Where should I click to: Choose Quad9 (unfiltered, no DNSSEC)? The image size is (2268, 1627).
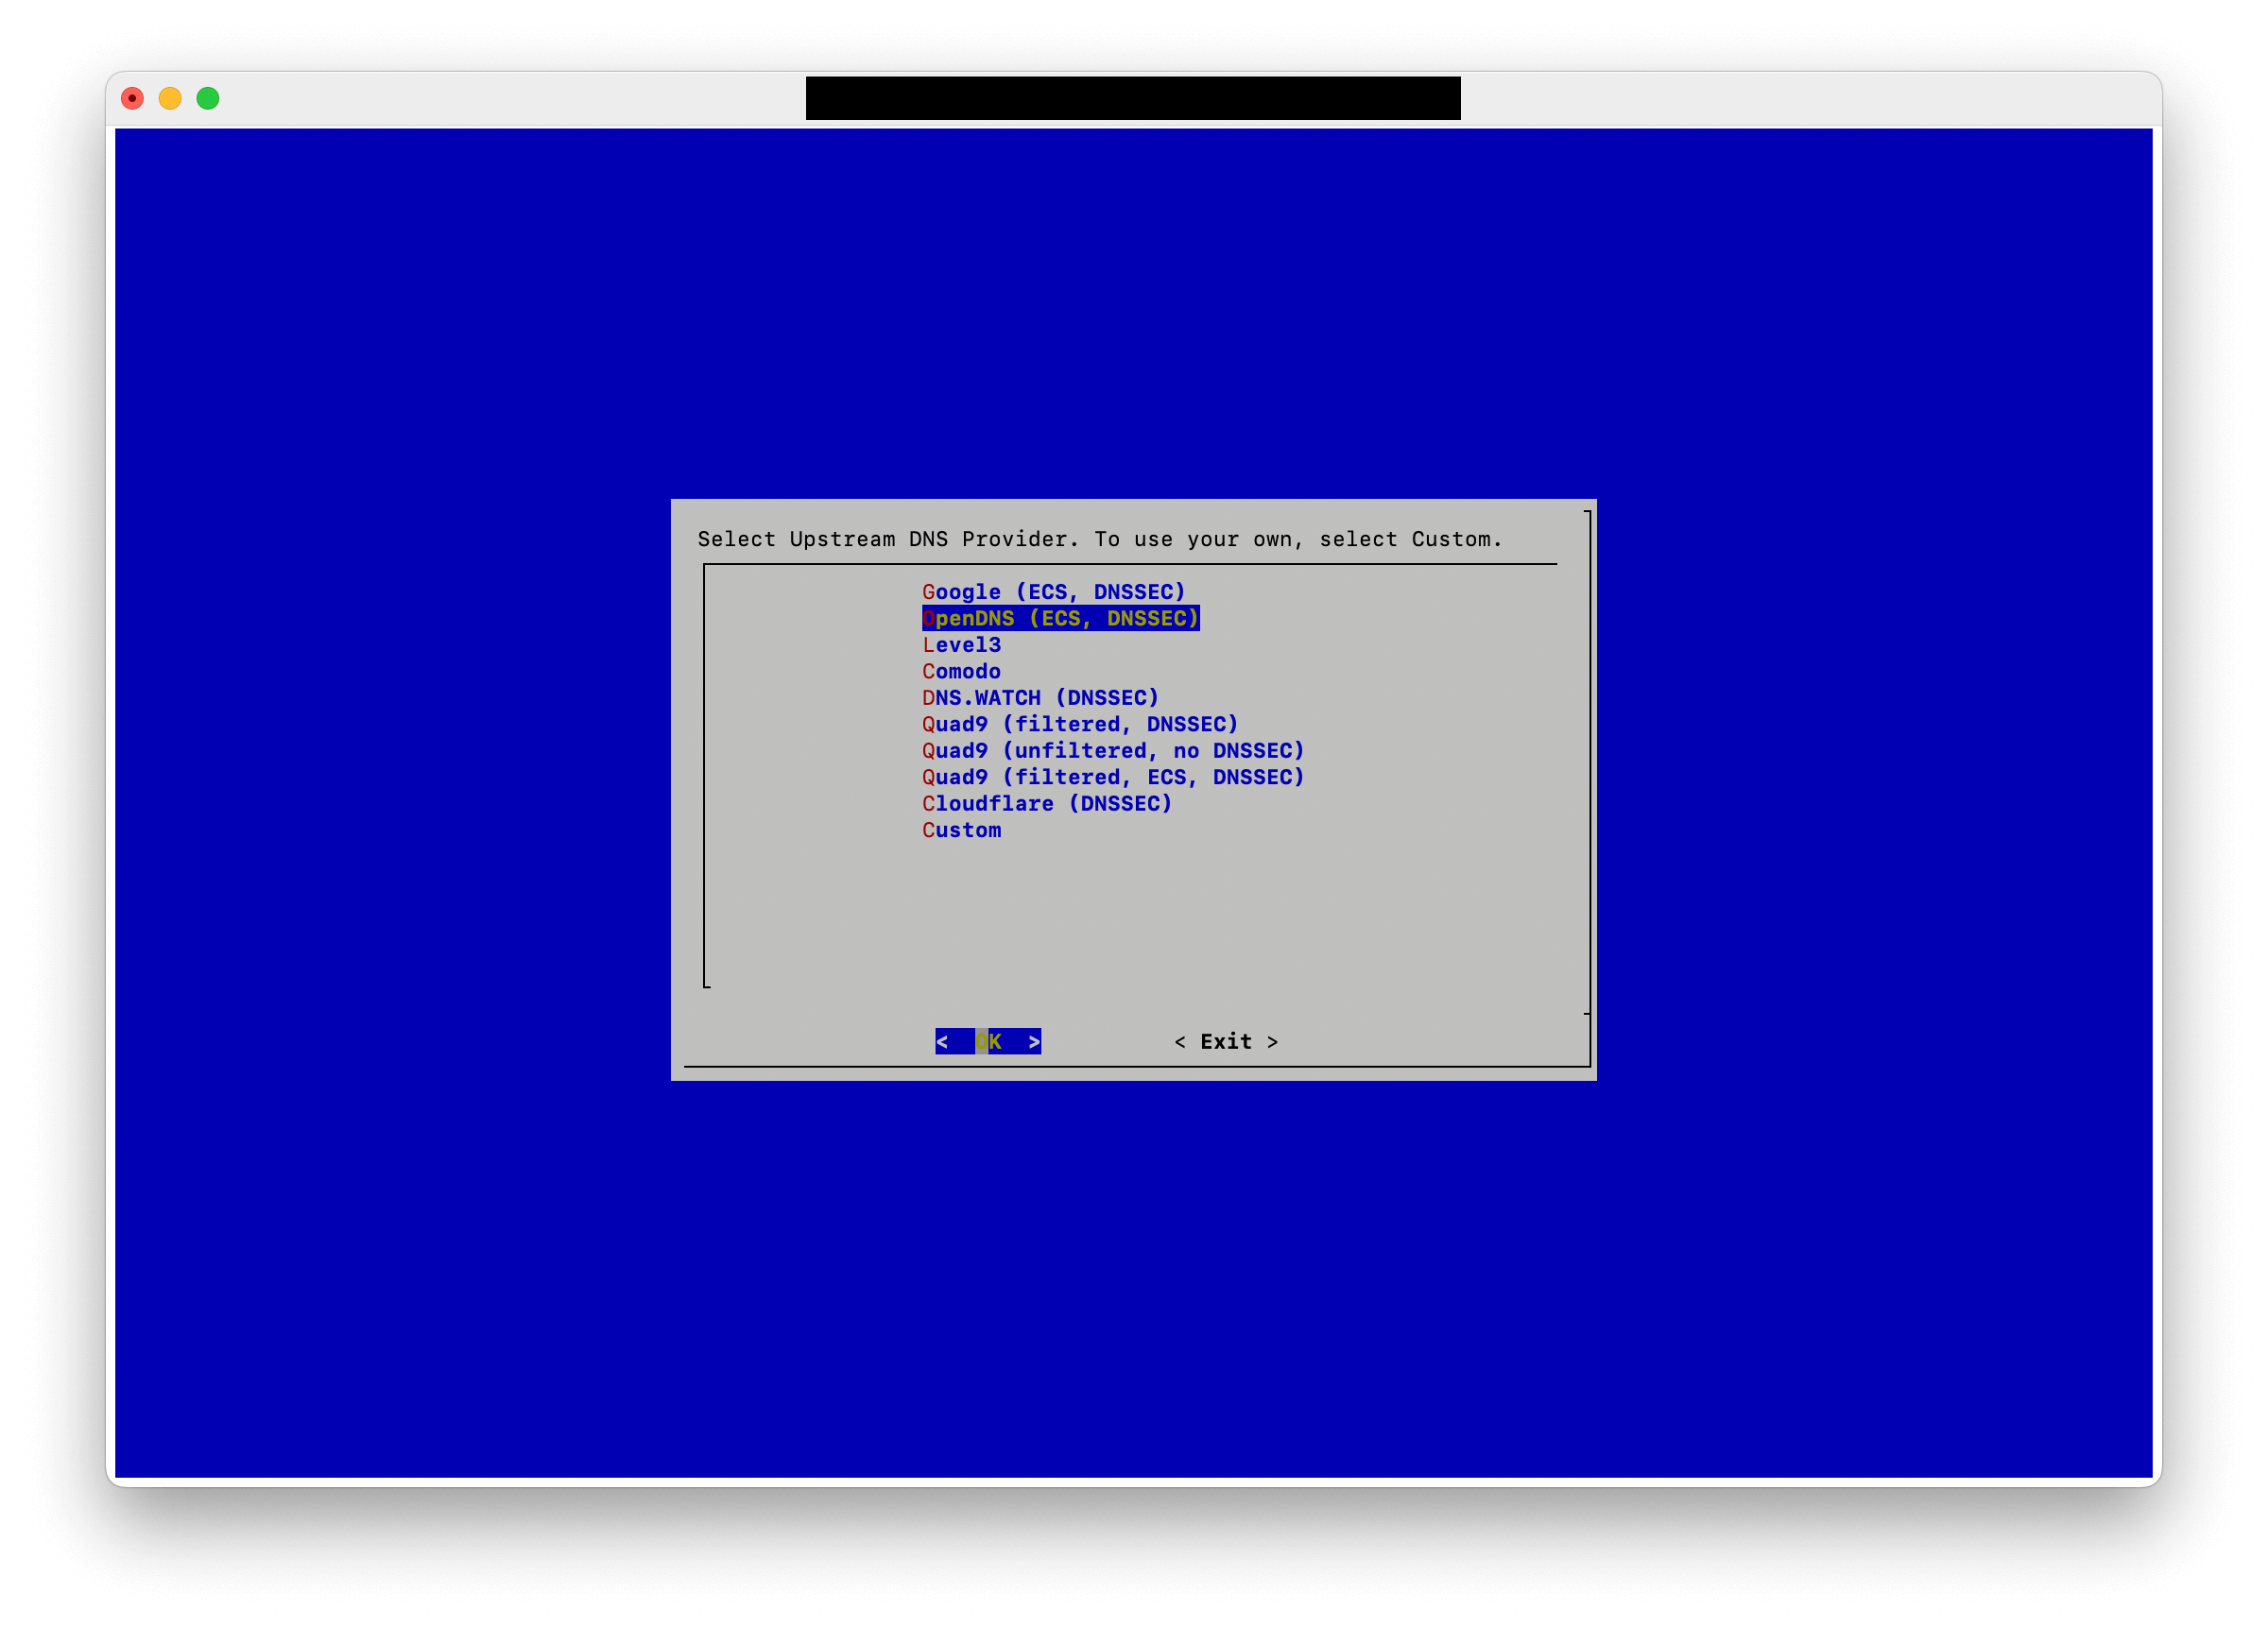(1112, 751)
